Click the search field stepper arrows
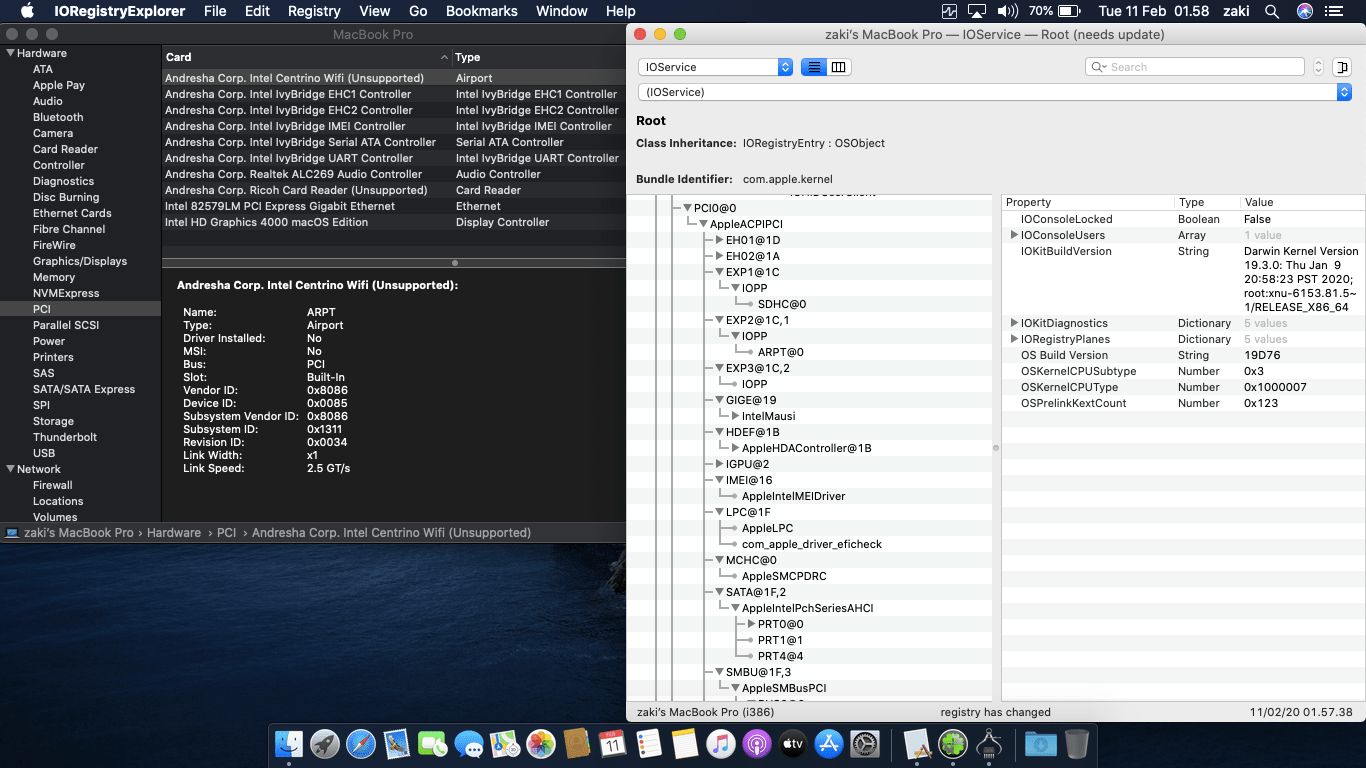The height and width of the screenshot is (768, 1366). (x=1318, y=67)
